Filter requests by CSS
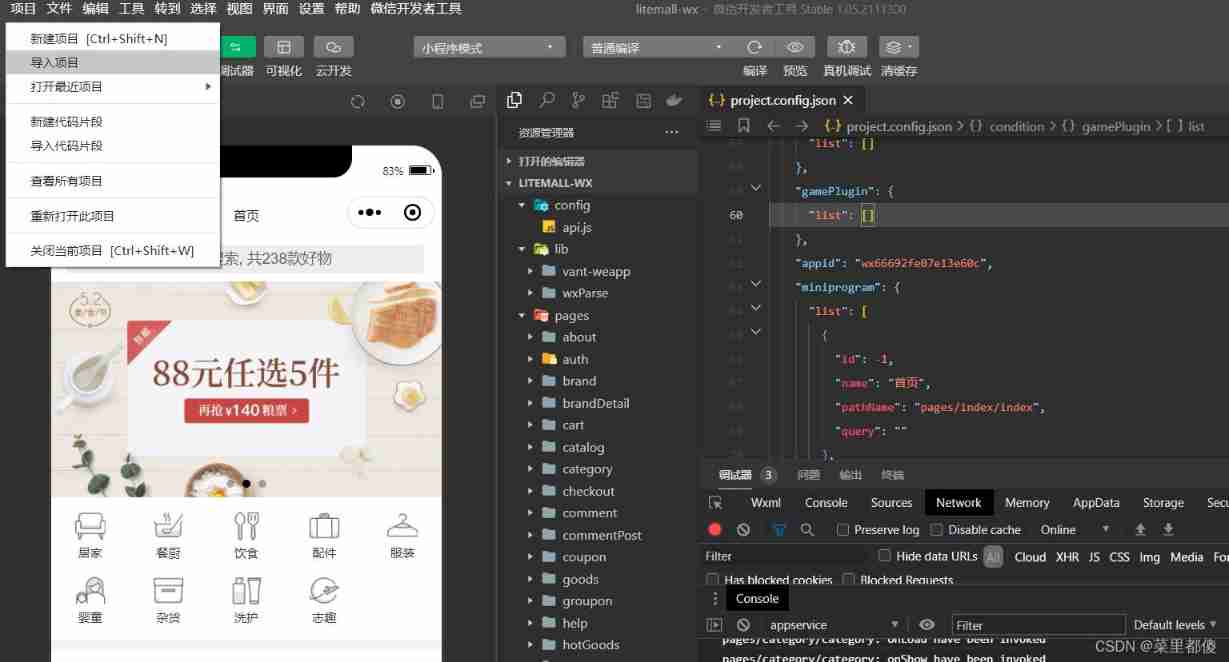1229x662 pixels. tap(1119, 557)
